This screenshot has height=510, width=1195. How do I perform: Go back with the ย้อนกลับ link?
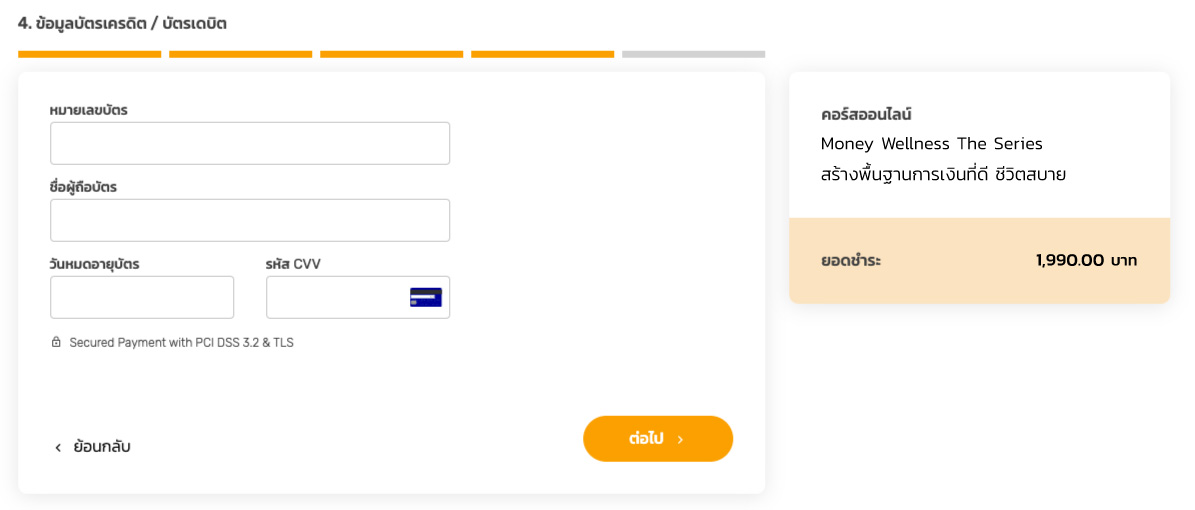pos(101,447)
